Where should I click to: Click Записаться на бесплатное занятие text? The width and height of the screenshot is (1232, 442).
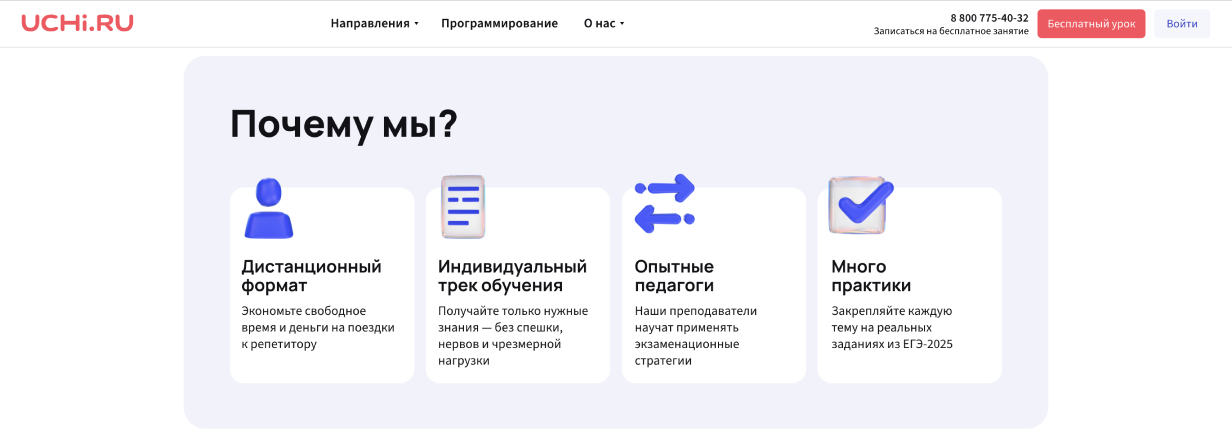pyautogui.click(x=951, y=31)
